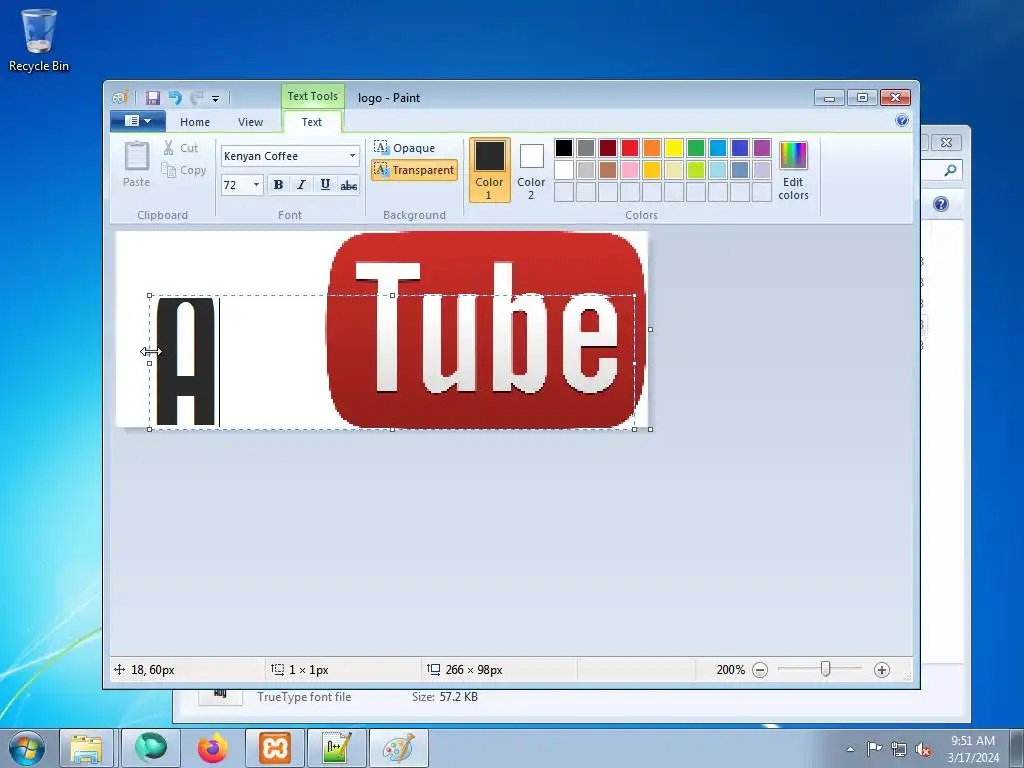
Task: Click help icon in background Explorer window
Action: click(940, 204)
